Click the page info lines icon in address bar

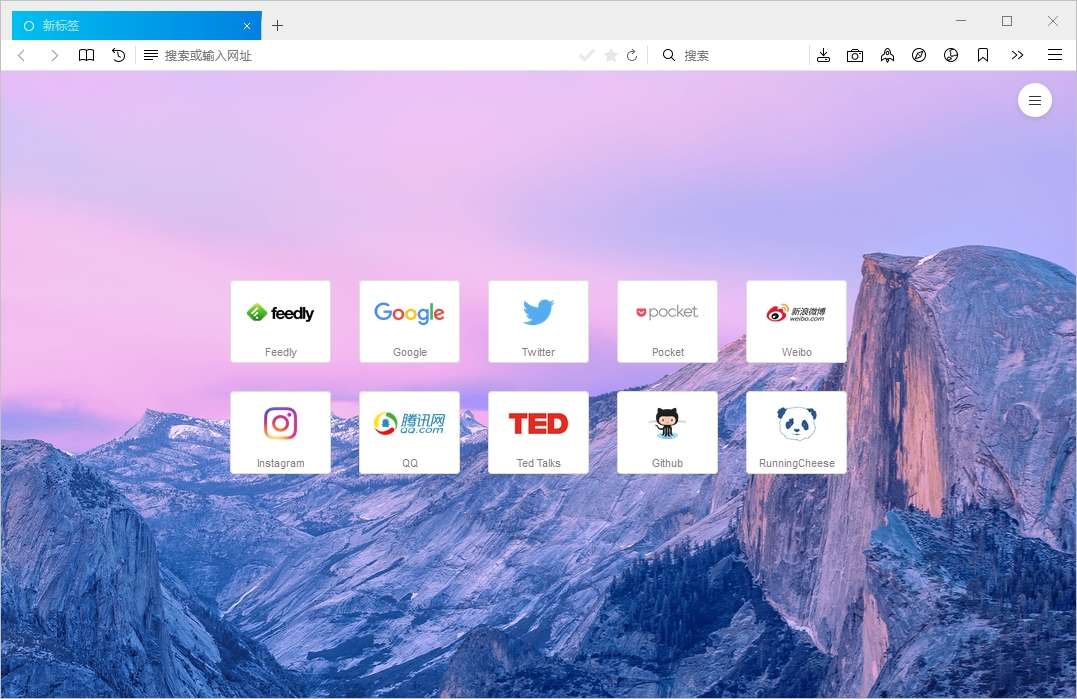coord(150,55)
